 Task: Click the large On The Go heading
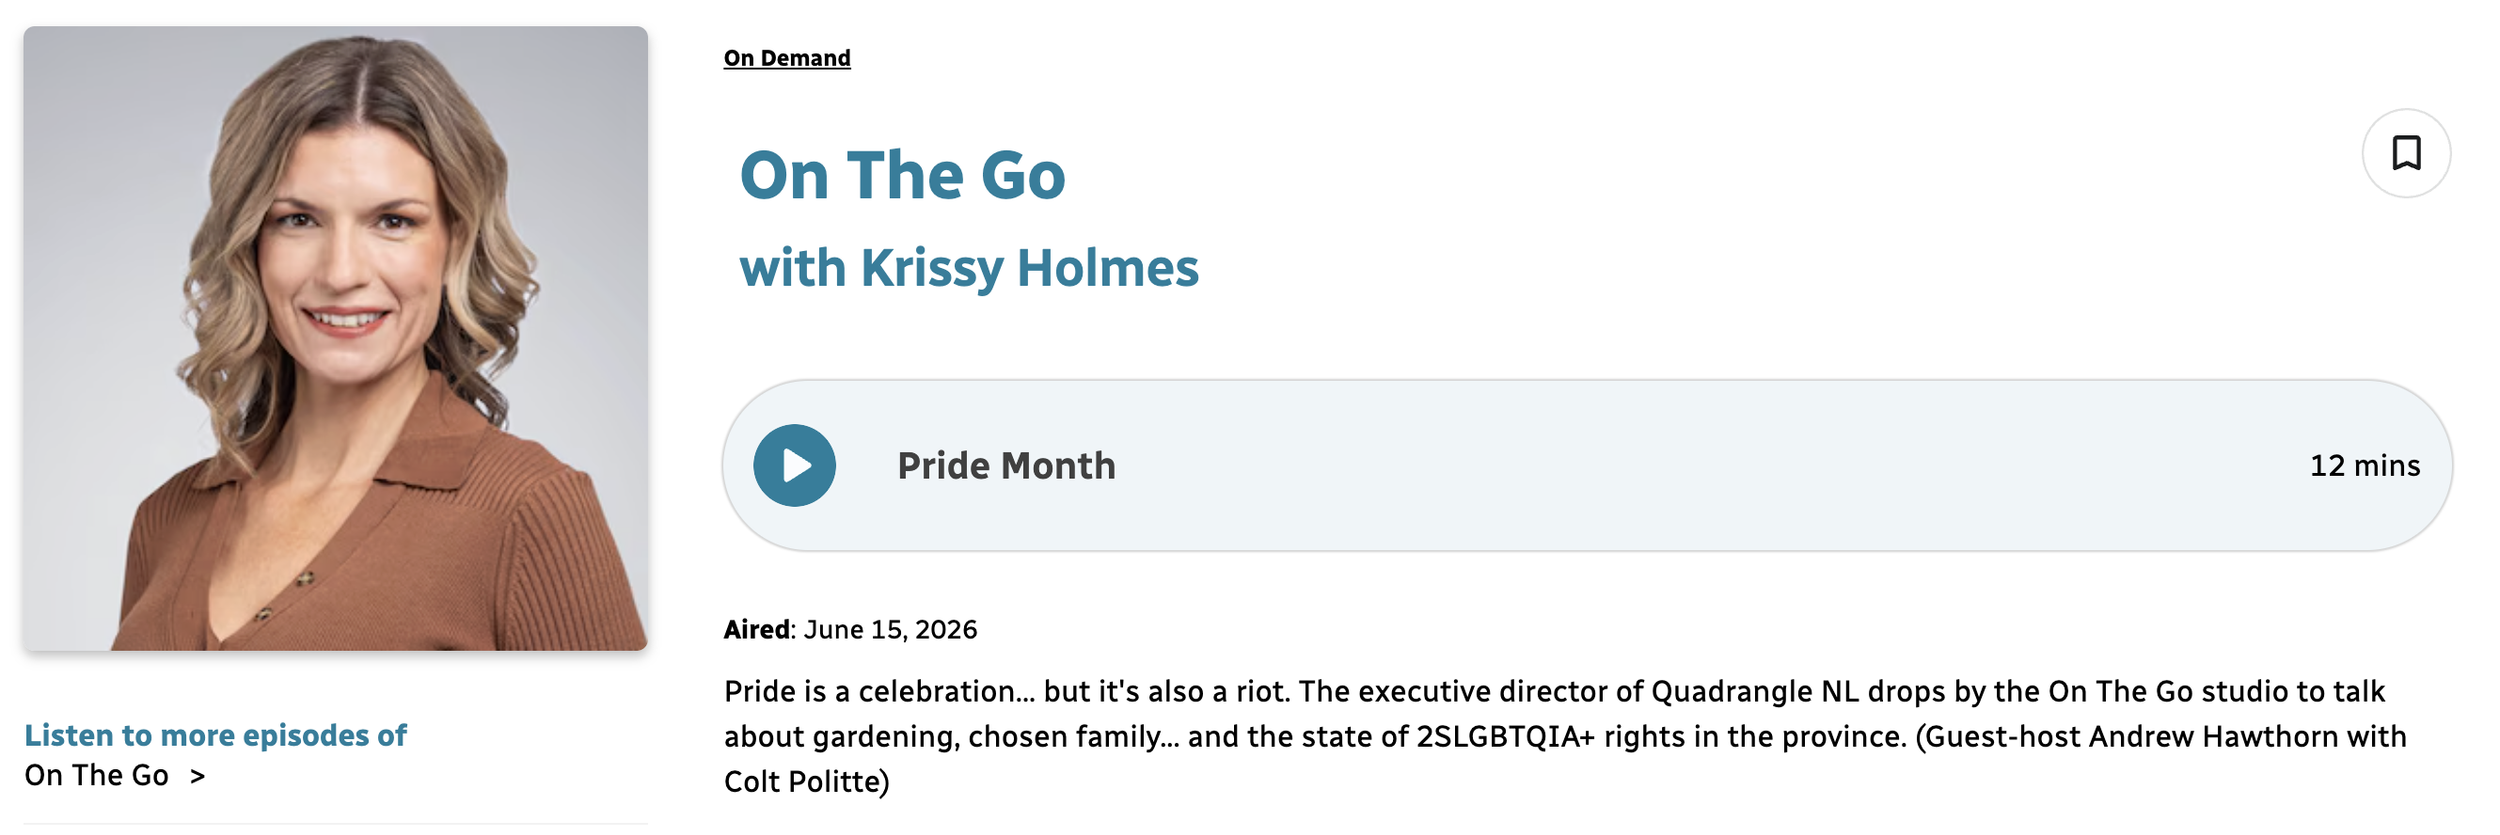coord(902,175)
